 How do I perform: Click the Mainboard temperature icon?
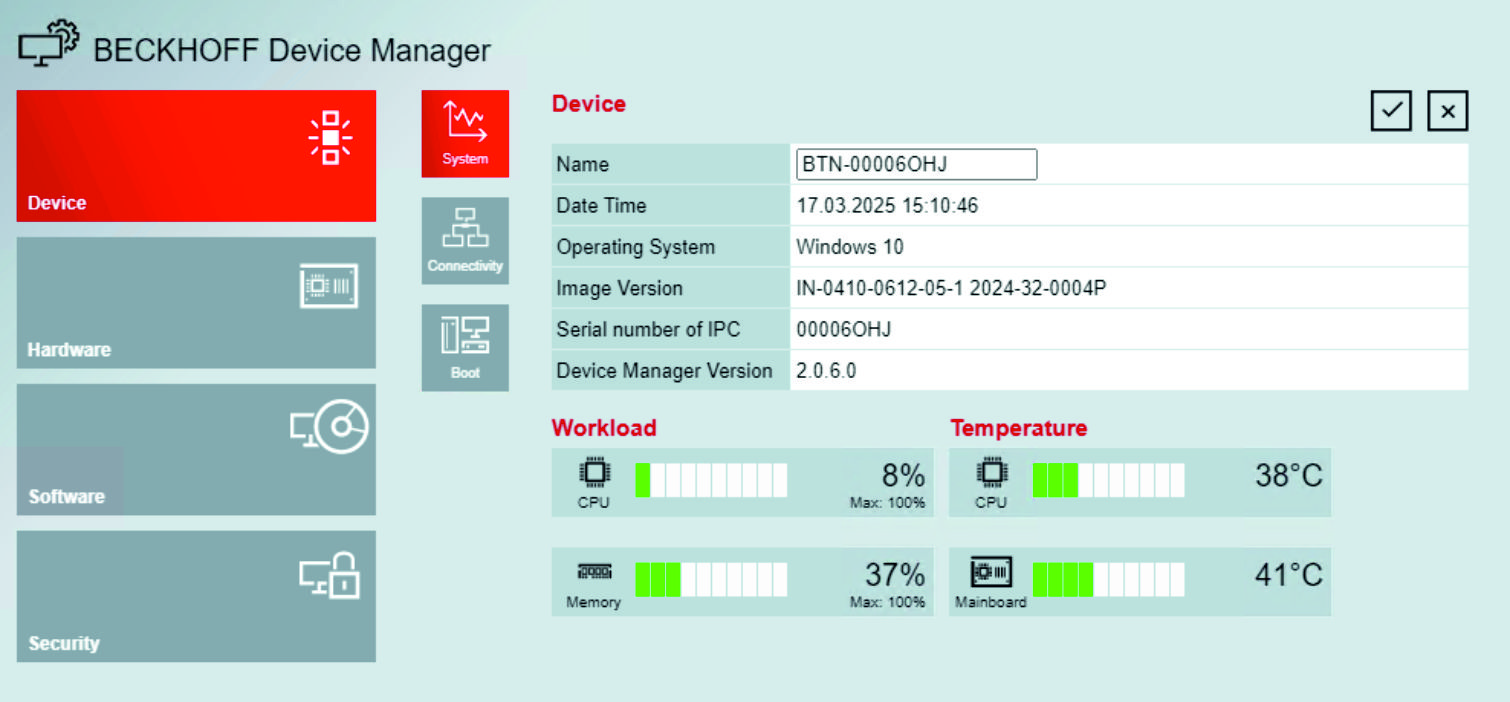pos(990,573)
